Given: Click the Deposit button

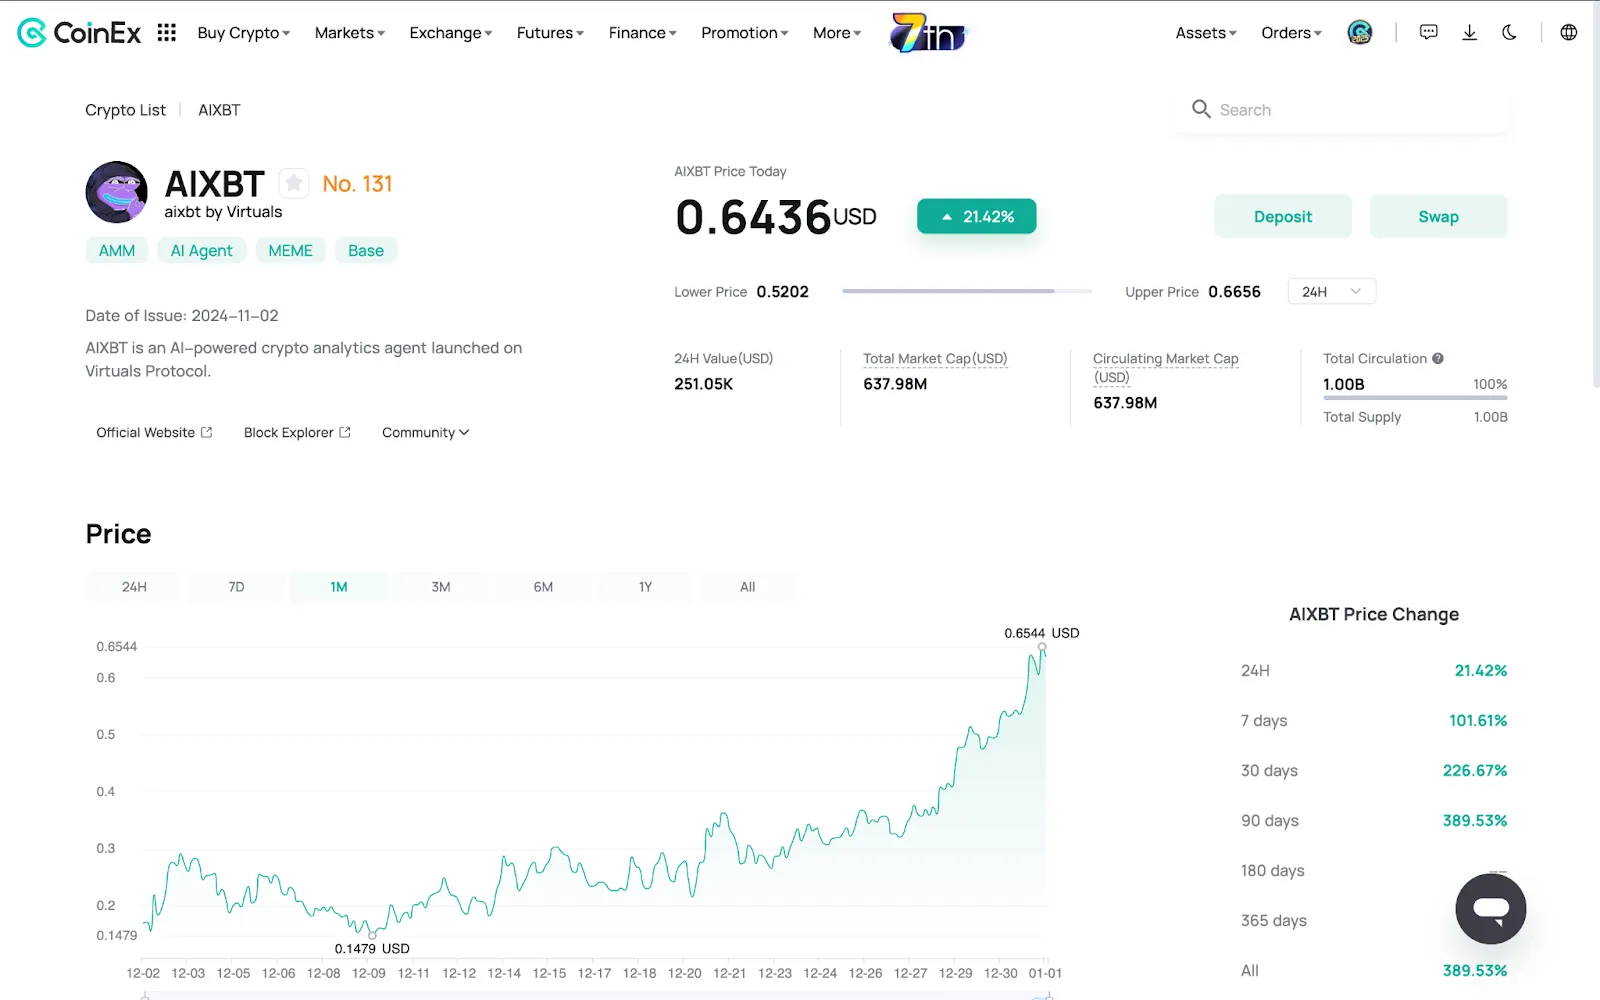Looking at the screenshot, I should tap(1283, 216).
